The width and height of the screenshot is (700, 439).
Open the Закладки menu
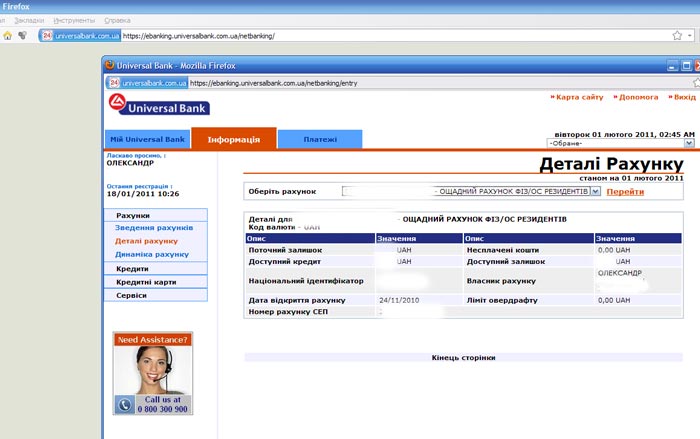29,21
